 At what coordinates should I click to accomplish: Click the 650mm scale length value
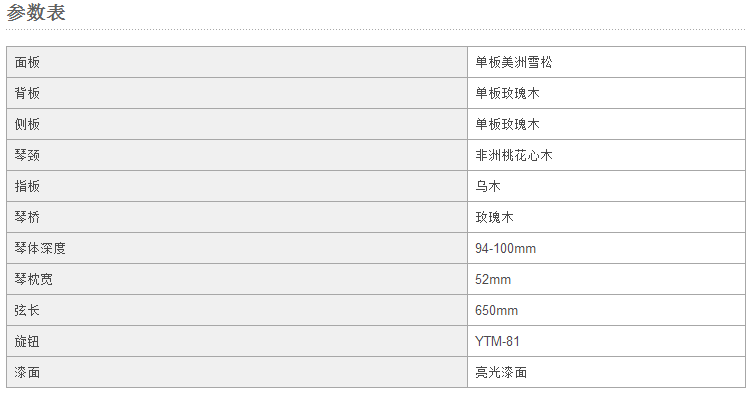[x=496, y=310]
